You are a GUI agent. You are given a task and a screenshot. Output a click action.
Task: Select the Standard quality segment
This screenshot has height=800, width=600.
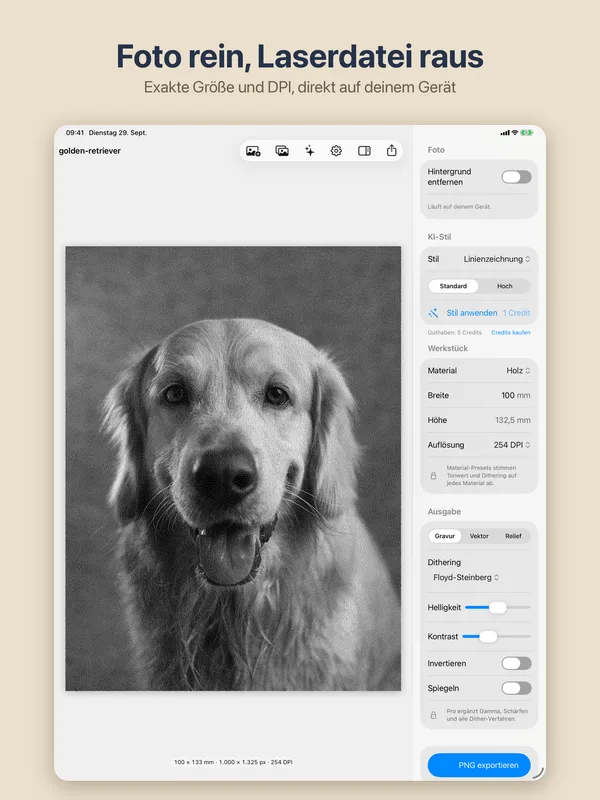click(x=453, y=286)
